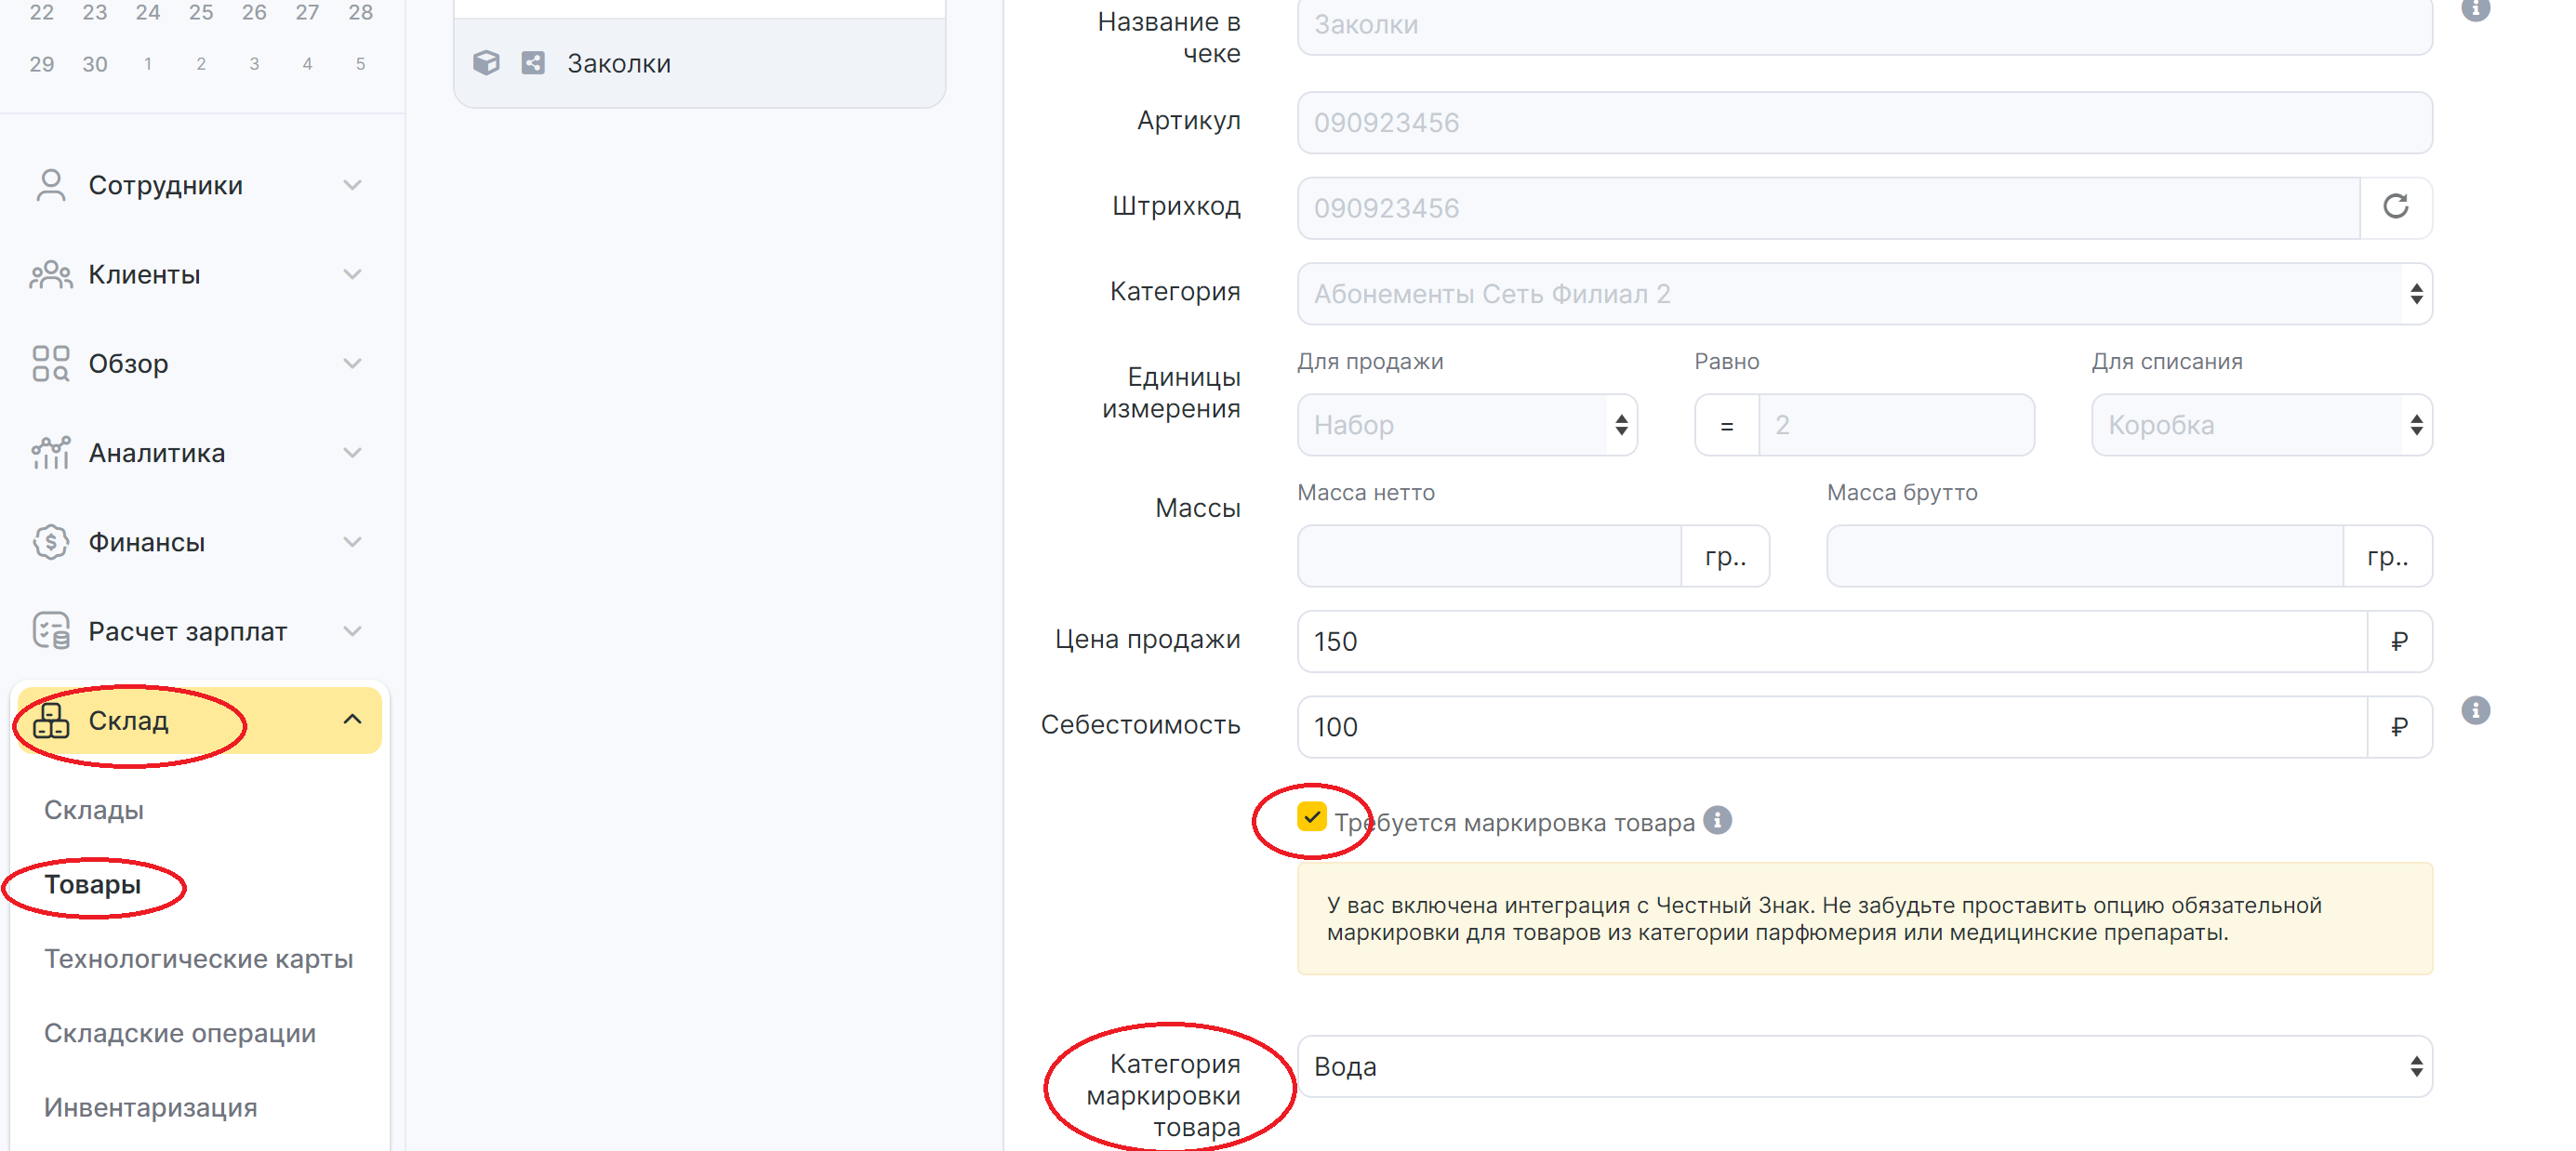The width and height of the screenshot is (2576, 1151).
Task: Expand the Финансы menu chevron
Action: point(352,541)
